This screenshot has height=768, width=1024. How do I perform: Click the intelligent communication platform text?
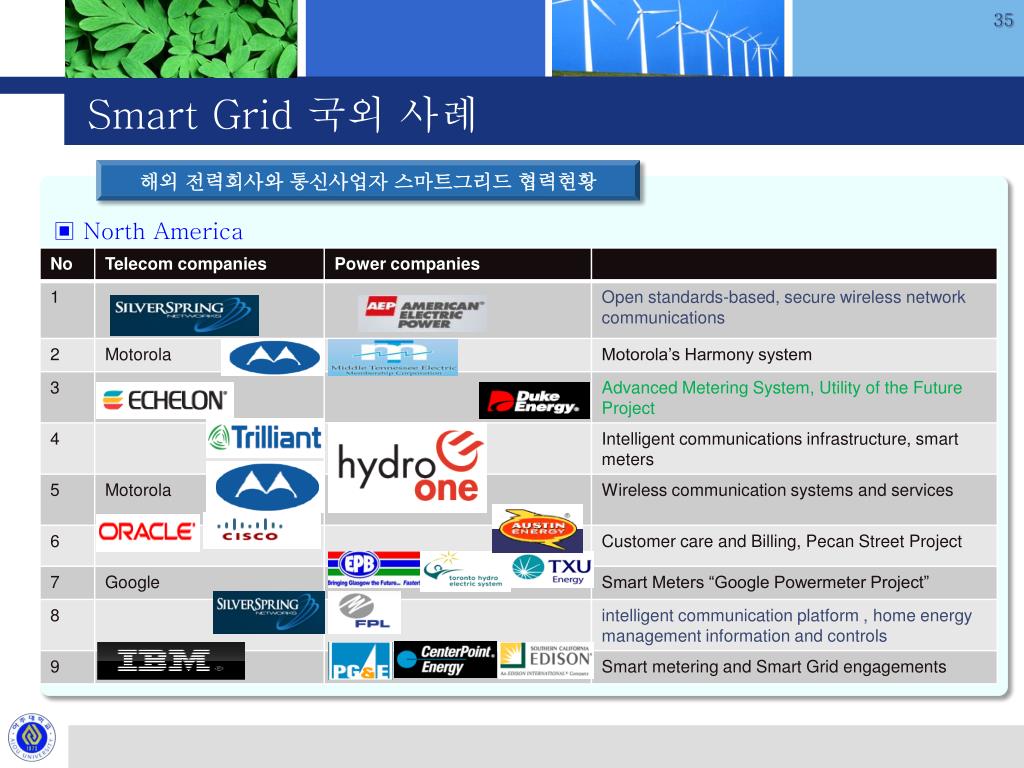pyautogui.click(x=786, y=626)
